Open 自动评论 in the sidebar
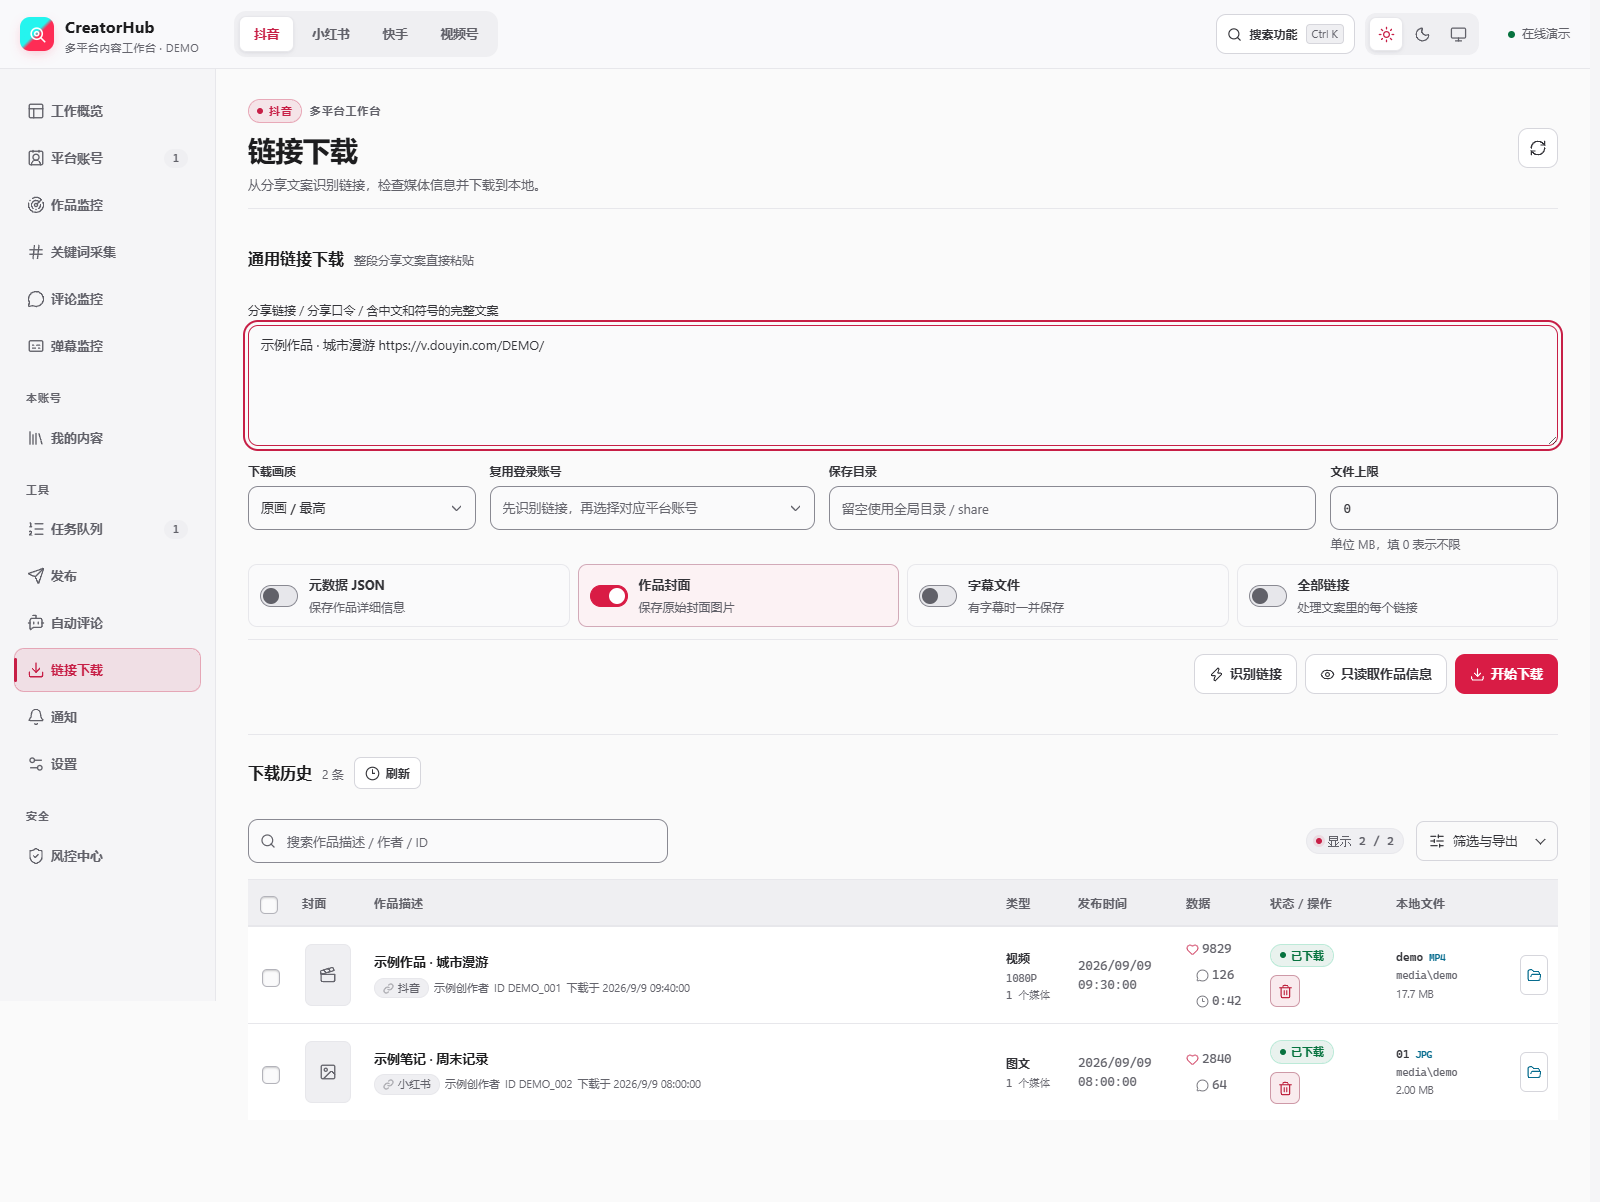Viewport: 1600px width, 1202px height. [x=107, y=623]
